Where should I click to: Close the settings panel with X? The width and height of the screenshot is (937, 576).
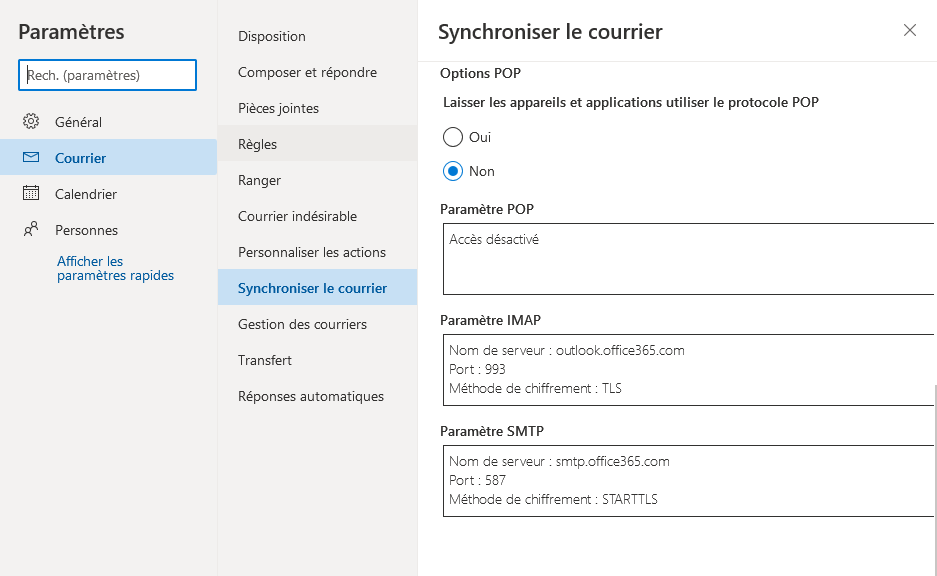pos(910,30)
